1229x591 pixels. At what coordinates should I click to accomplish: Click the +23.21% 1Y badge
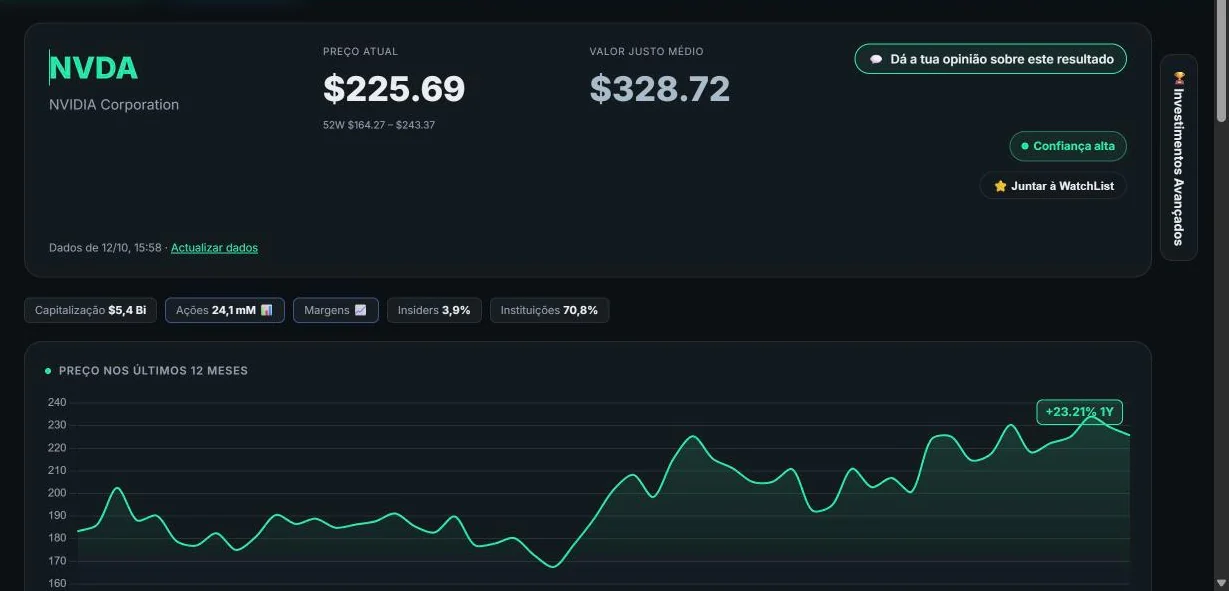(1079, 412)
